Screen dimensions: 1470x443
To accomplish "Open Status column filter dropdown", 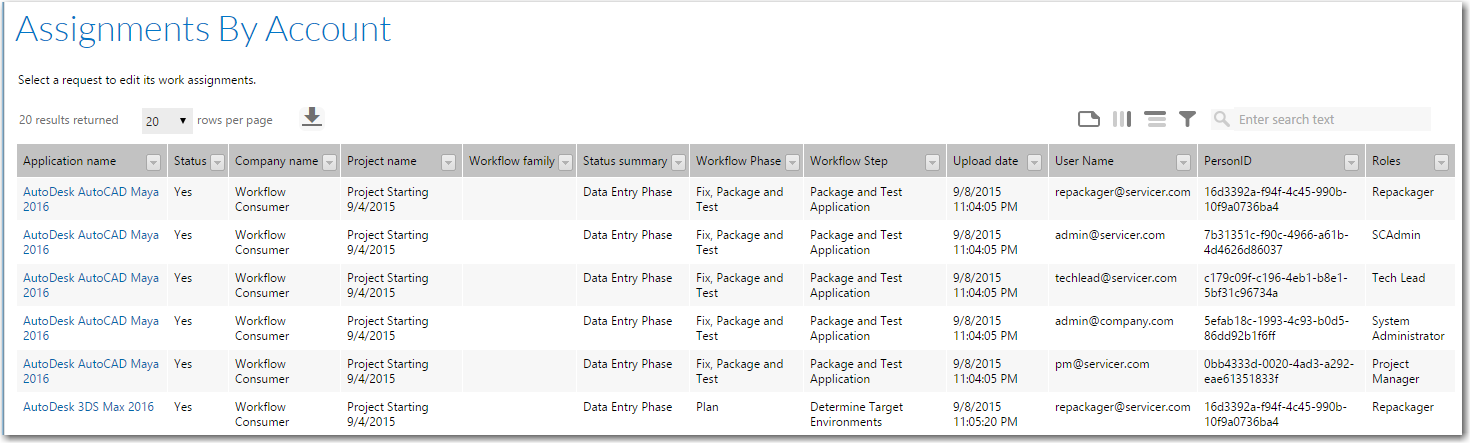I will point(217,162).
